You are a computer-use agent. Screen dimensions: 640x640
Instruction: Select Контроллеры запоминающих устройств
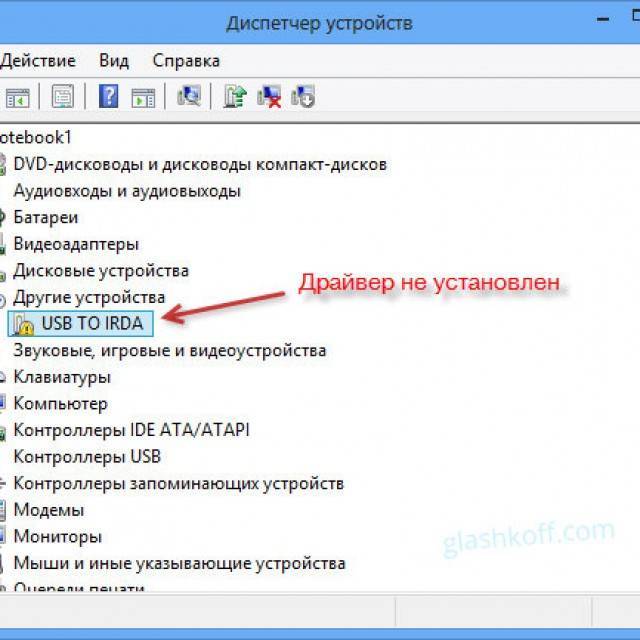click(179, 484)
